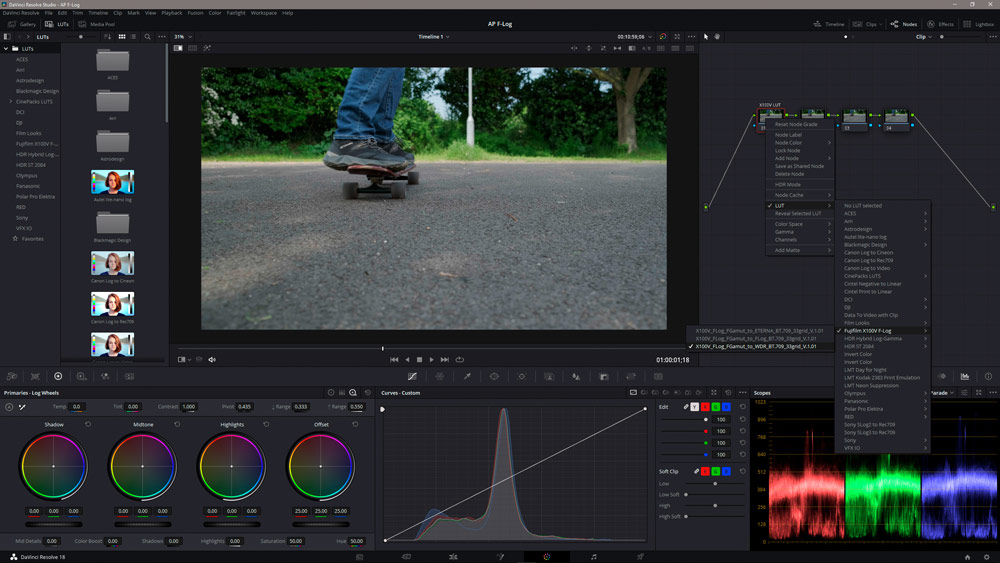Toggle the red curve channel button
1000x563 pixels.
[x=705, y=407]
